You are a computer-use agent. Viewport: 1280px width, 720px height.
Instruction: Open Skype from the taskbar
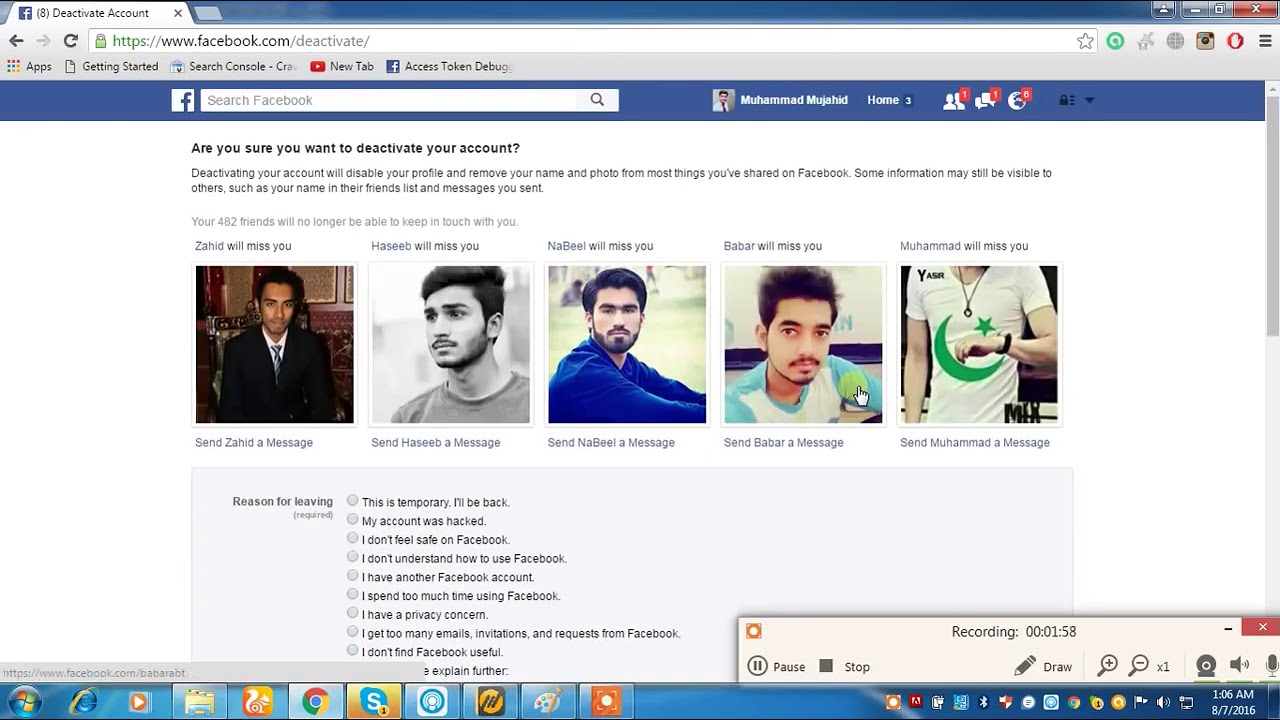[x=374, y=702]
